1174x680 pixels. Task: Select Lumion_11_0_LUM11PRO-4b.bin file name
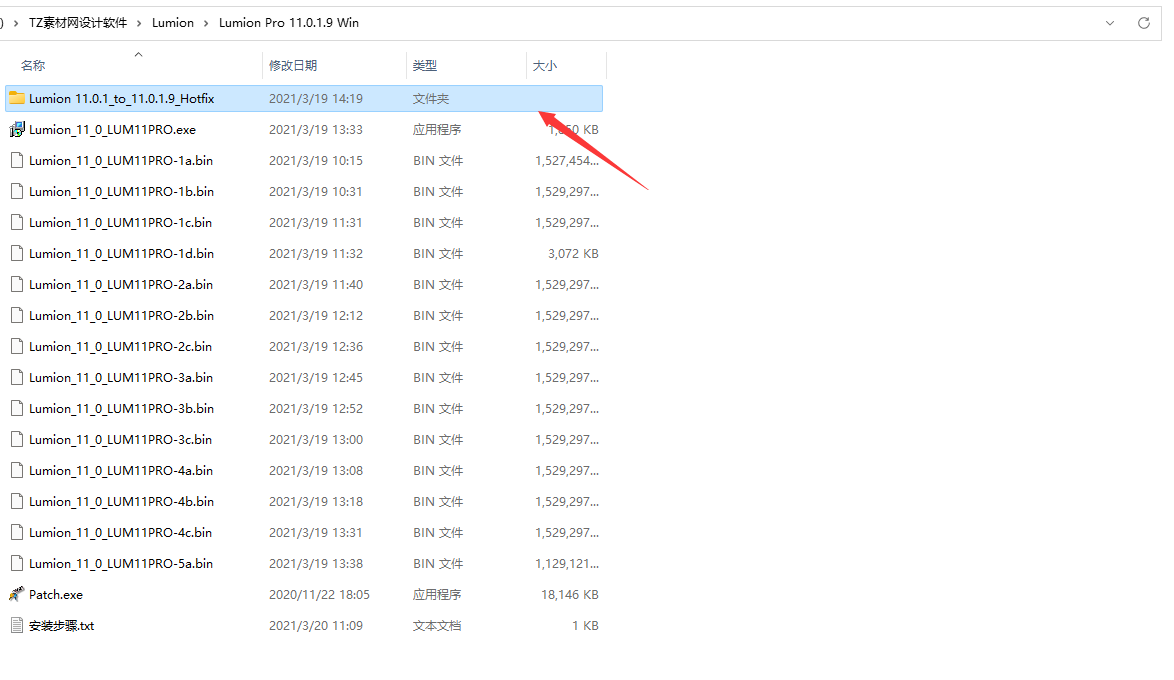(x=121, y=502)
